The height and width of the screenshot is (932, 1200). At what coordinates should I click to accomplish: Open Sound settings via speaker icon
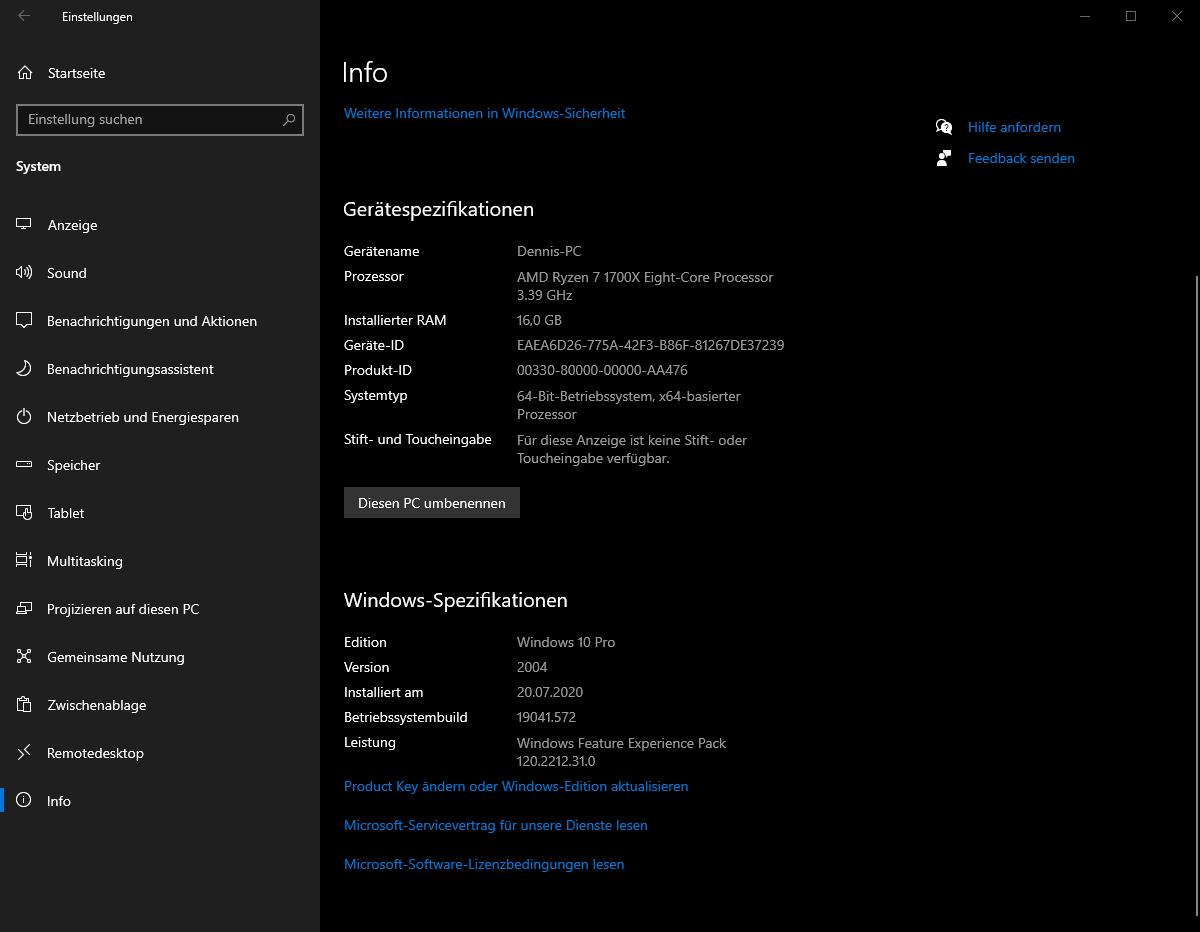[25, 273]
